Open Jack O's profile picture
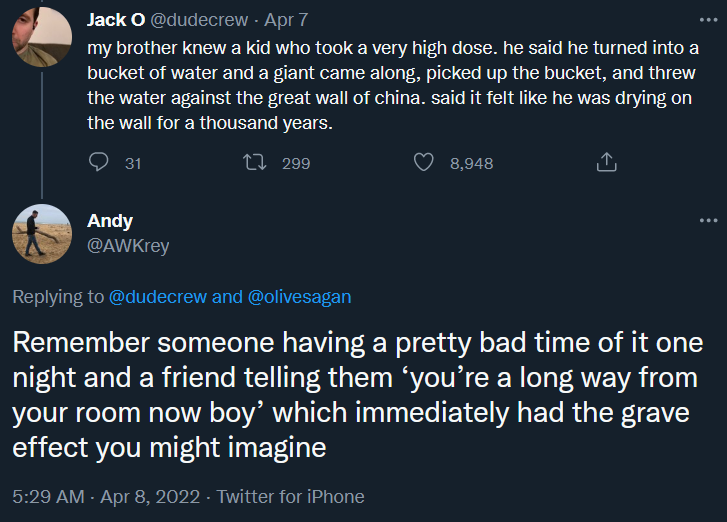Viewport: 727px width, 522px height. click(x=40, y=37)
